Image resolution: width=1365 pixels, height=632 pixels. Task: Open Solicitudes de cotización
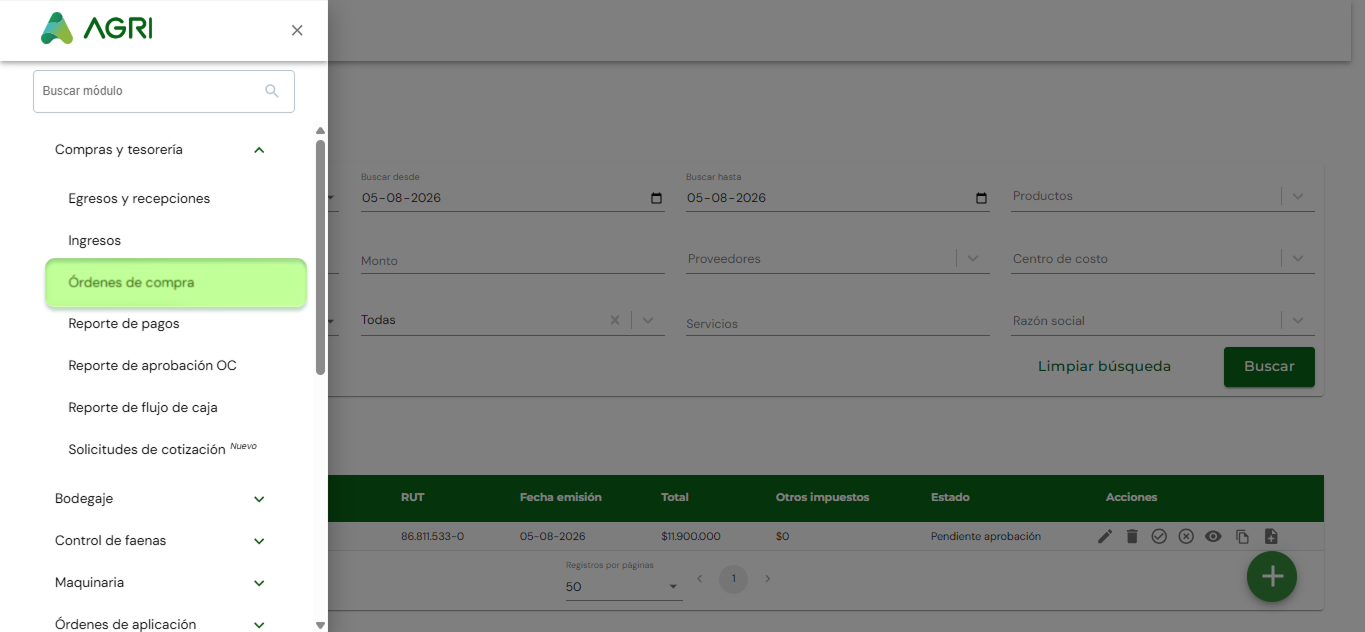tap(147, 450)
